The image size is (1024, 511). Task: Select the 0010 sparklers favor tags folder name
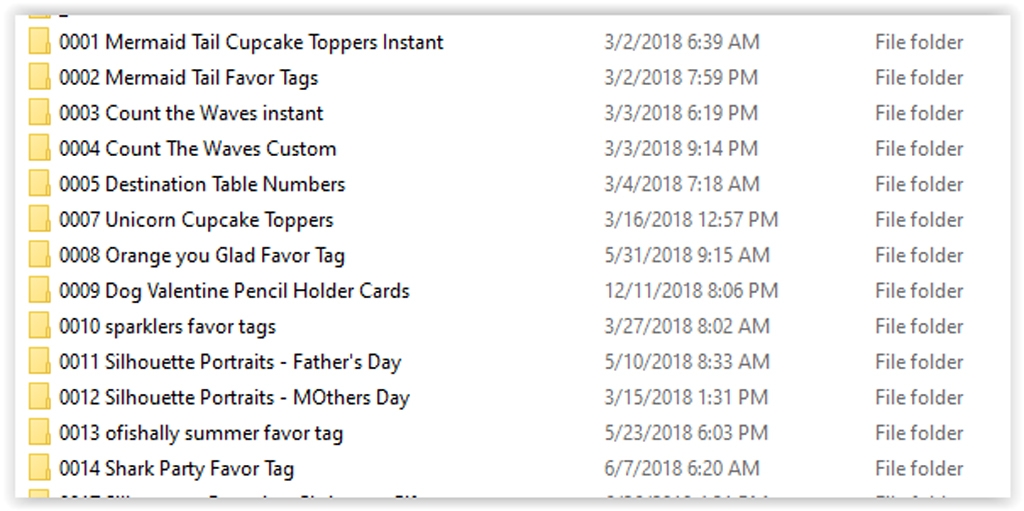coord(167,326)
